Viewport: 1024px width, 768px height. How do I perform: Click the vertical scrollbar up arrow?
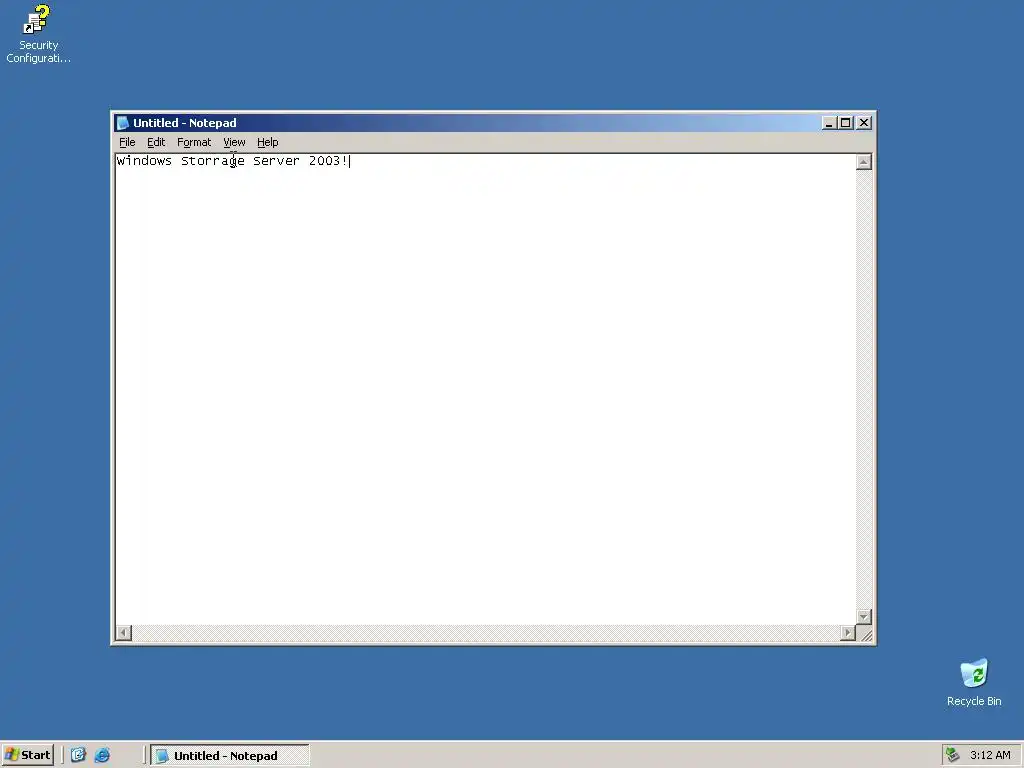pyautogui.click(x=864, y=162)
